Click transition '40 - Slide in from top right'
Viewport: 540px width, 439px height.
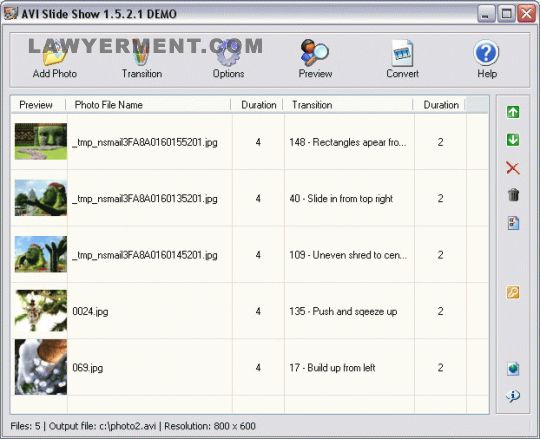[x=341, y=199]
